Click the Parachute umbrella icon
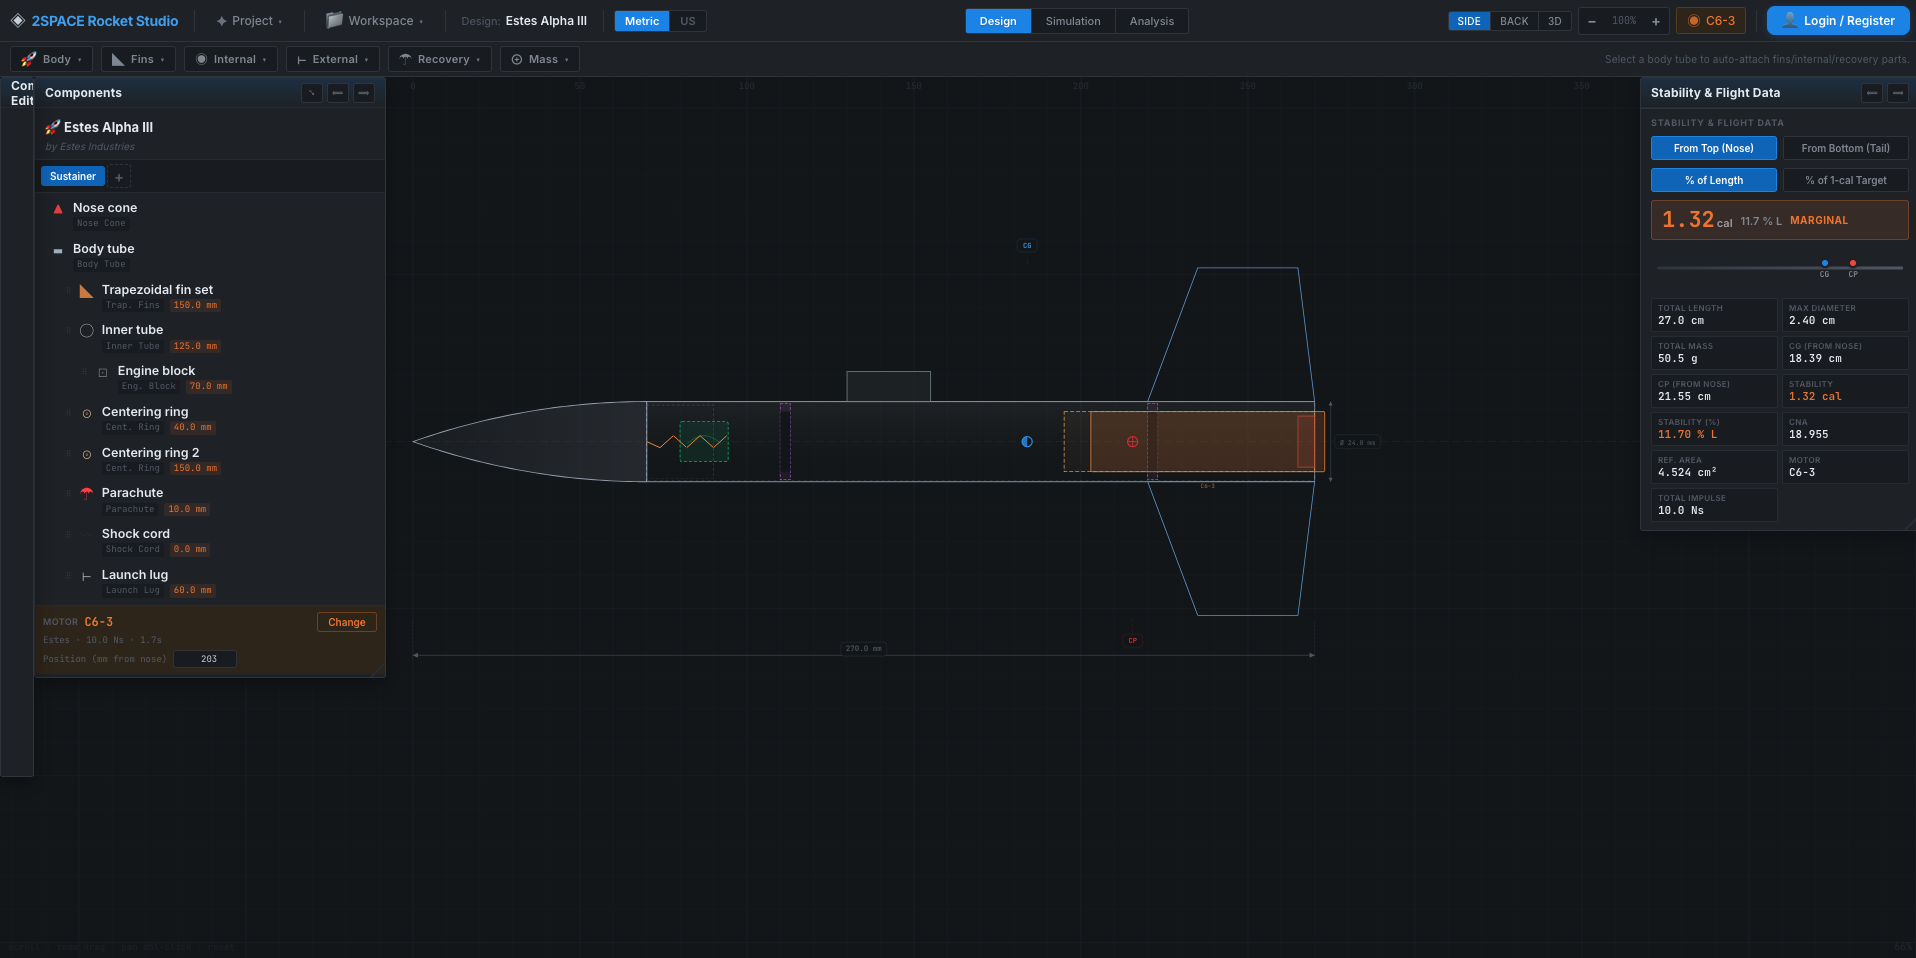The width and height of the screenshot is (1916, 958). 87,494
